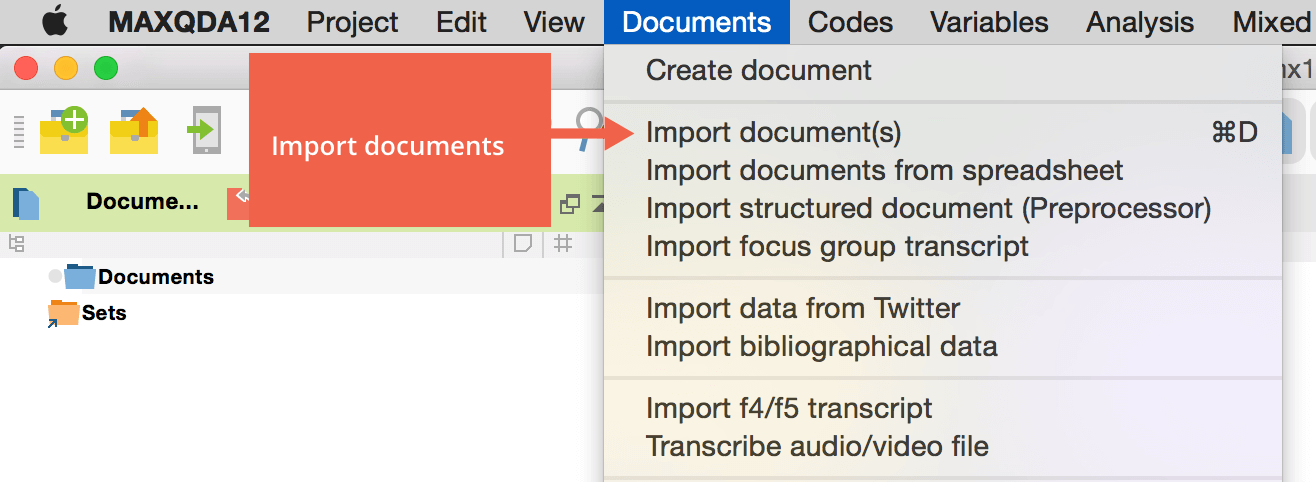This screenshot has width=1316, height=482.
Task: Open the Edit menu
Action: point(462,22)
